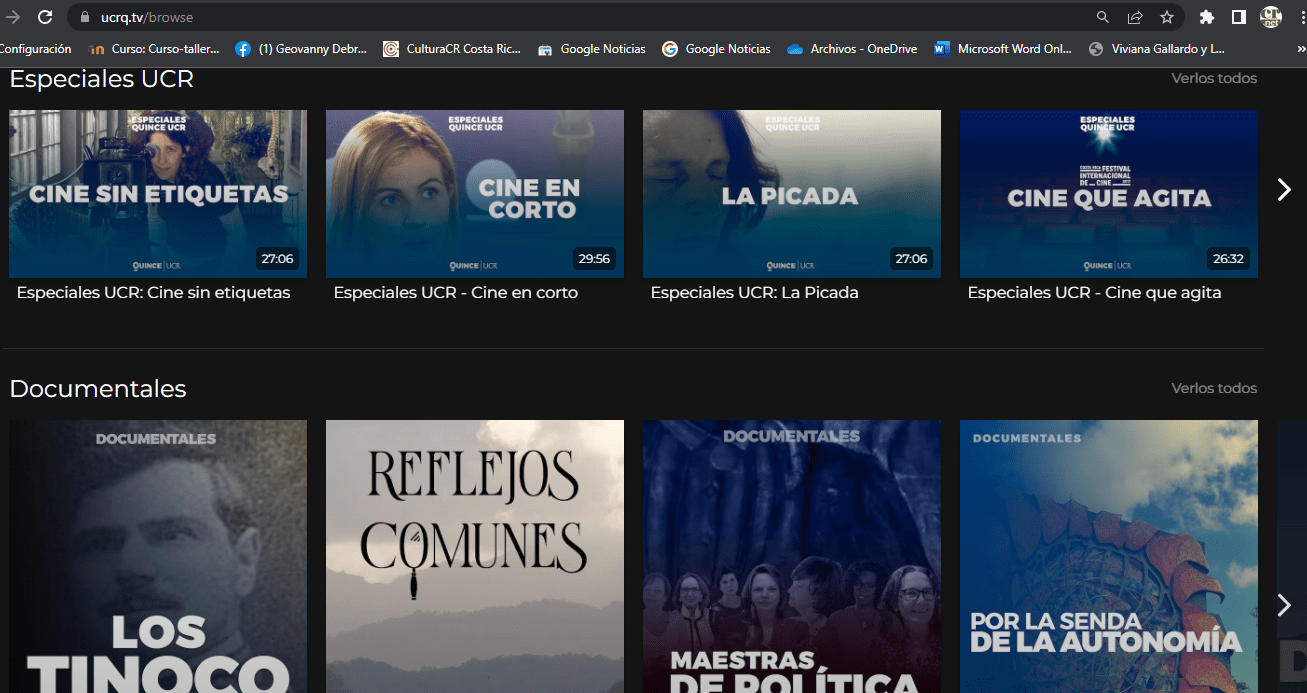Viewport: 1307px width, 693px height.
Task: Click title Especiales UCR - Cine en corto
Action: point(456,293)
